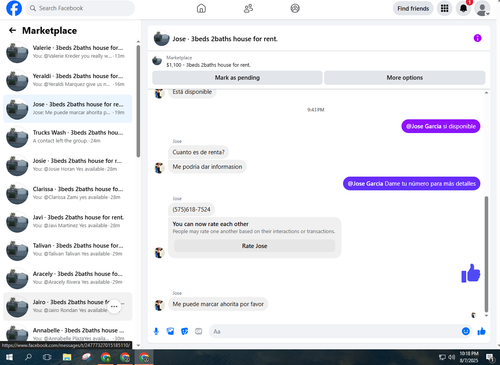Open Clarissa's conversation

point(68,193)
